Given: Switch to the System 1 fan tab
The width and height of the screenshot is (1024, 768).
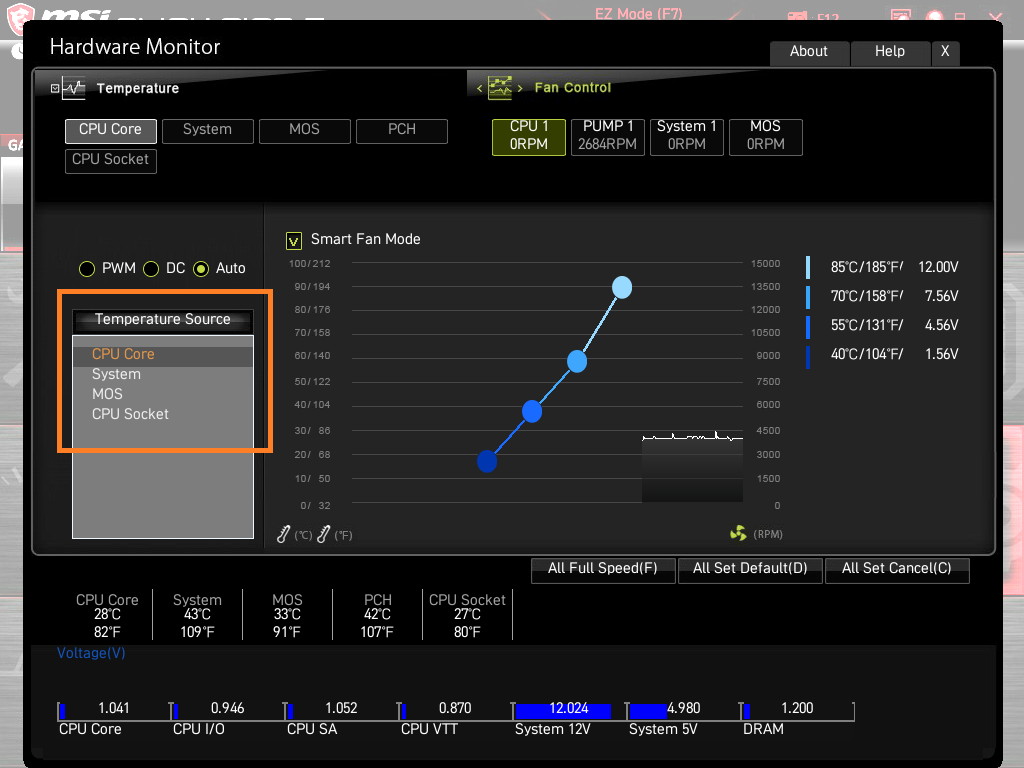Looking at the screenshot, I should (x=686, y=135).
